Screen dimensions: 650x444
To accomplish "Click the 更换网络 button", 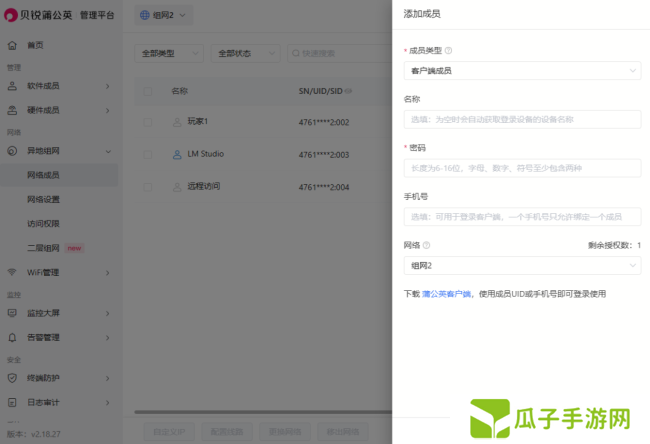I will (285, 432).
